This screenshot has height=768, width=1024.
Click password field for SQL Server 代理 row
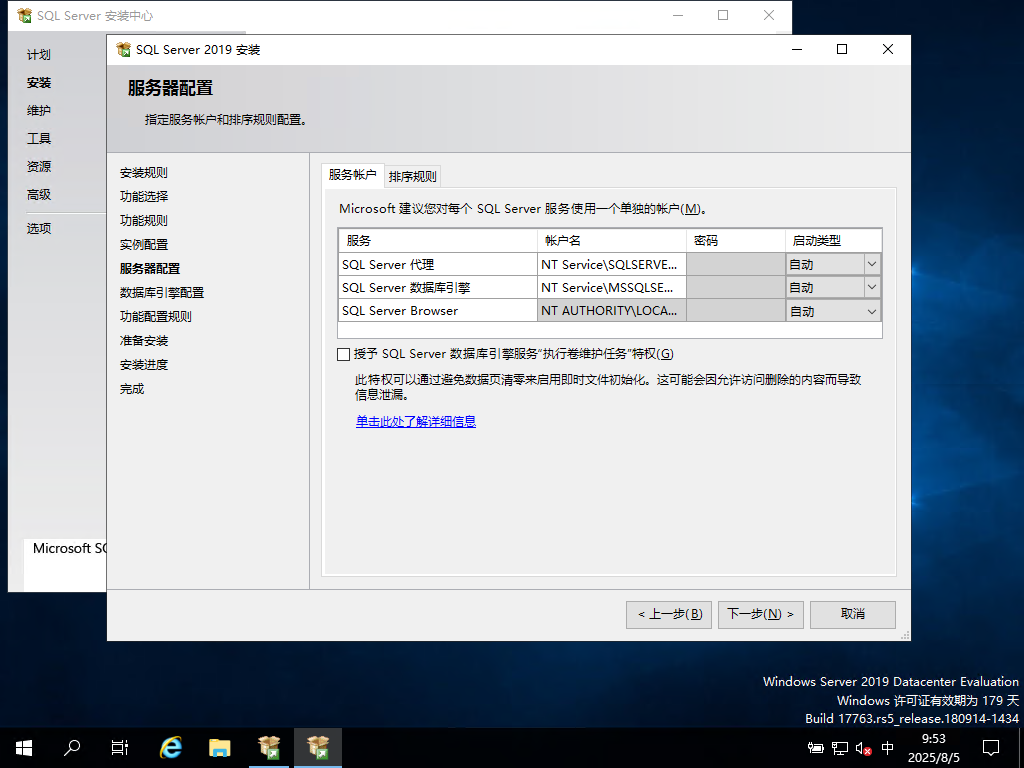pos(736,264)
